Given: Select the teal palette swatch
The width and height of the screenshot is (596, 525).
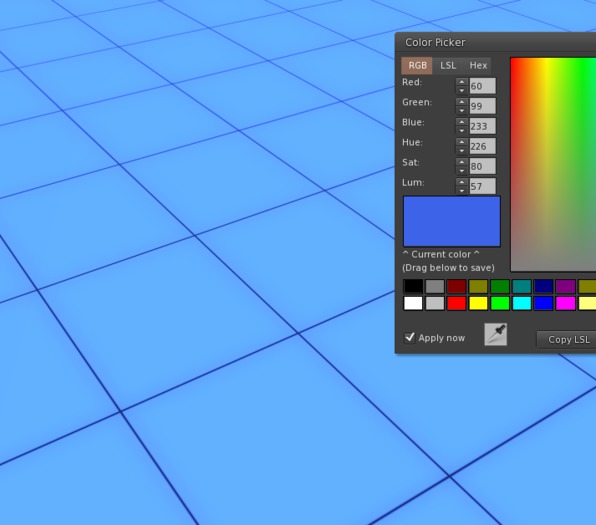Looking at the screenshot, I should pyautogui.click(x=522, y=286).
